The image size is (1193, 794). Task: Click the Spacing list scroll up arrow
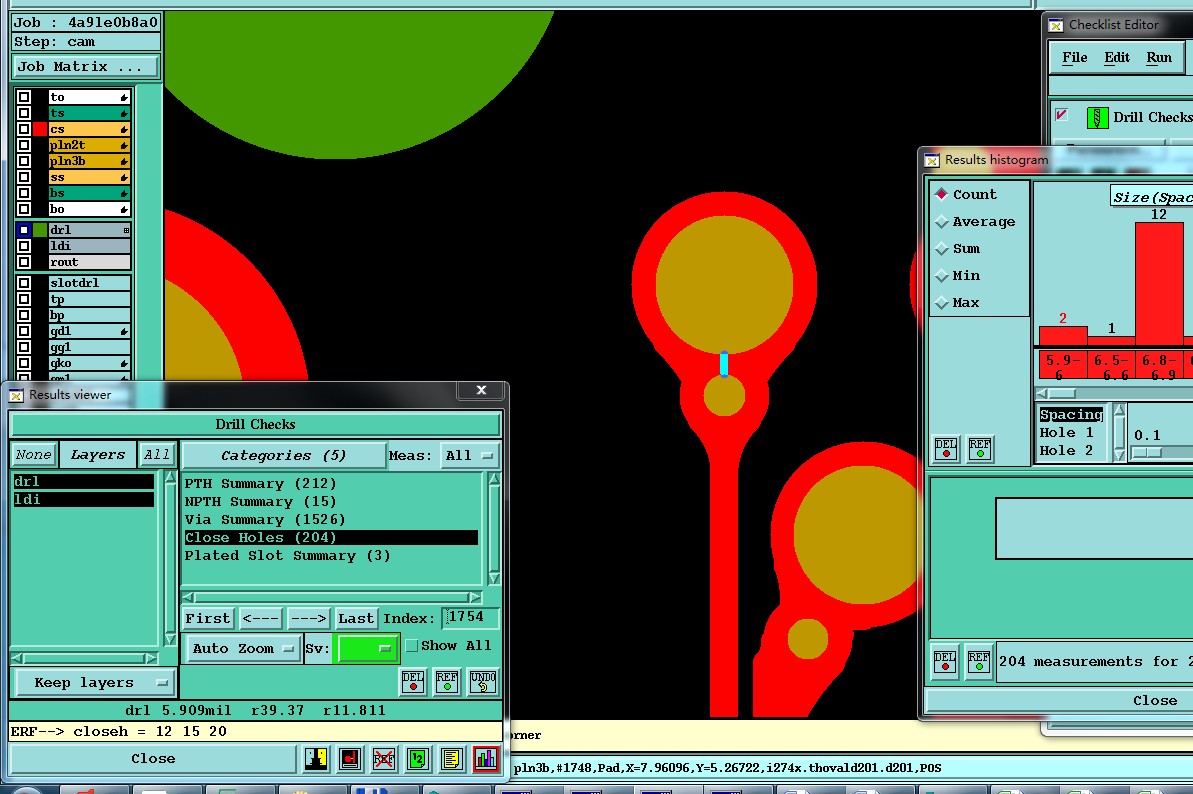point(1119,411)
